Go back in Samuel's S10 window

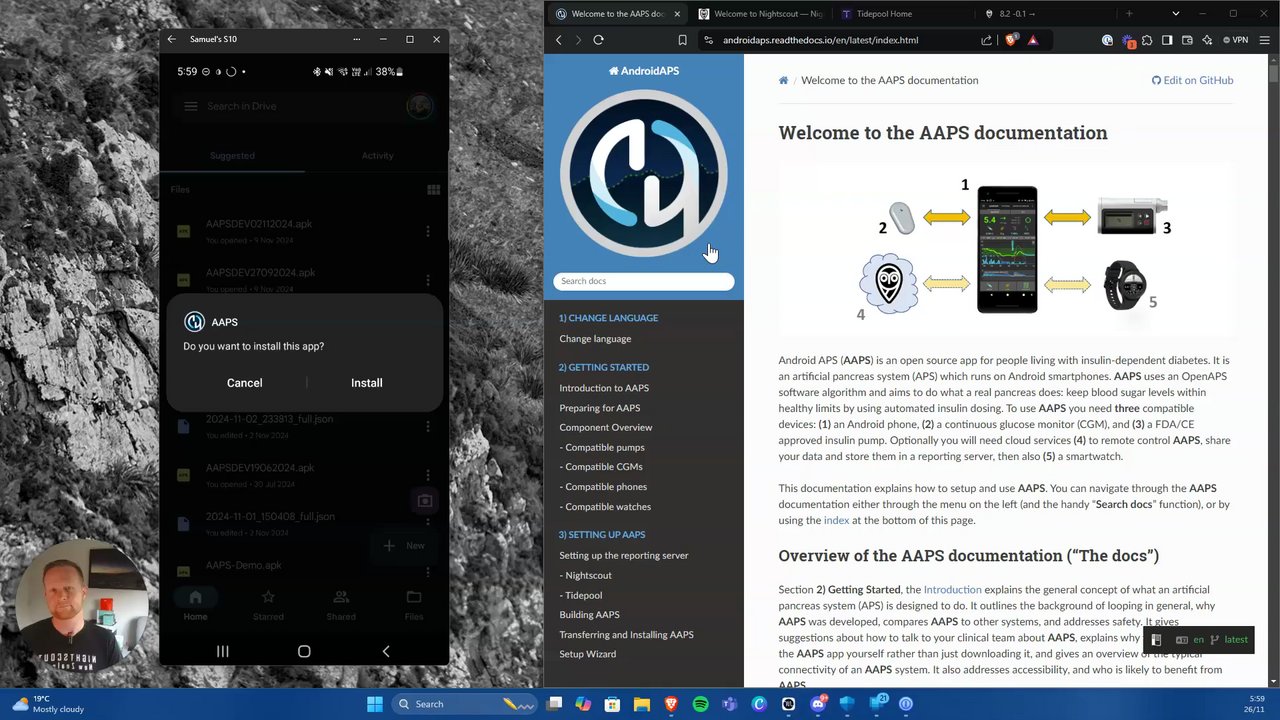(171, 39)
